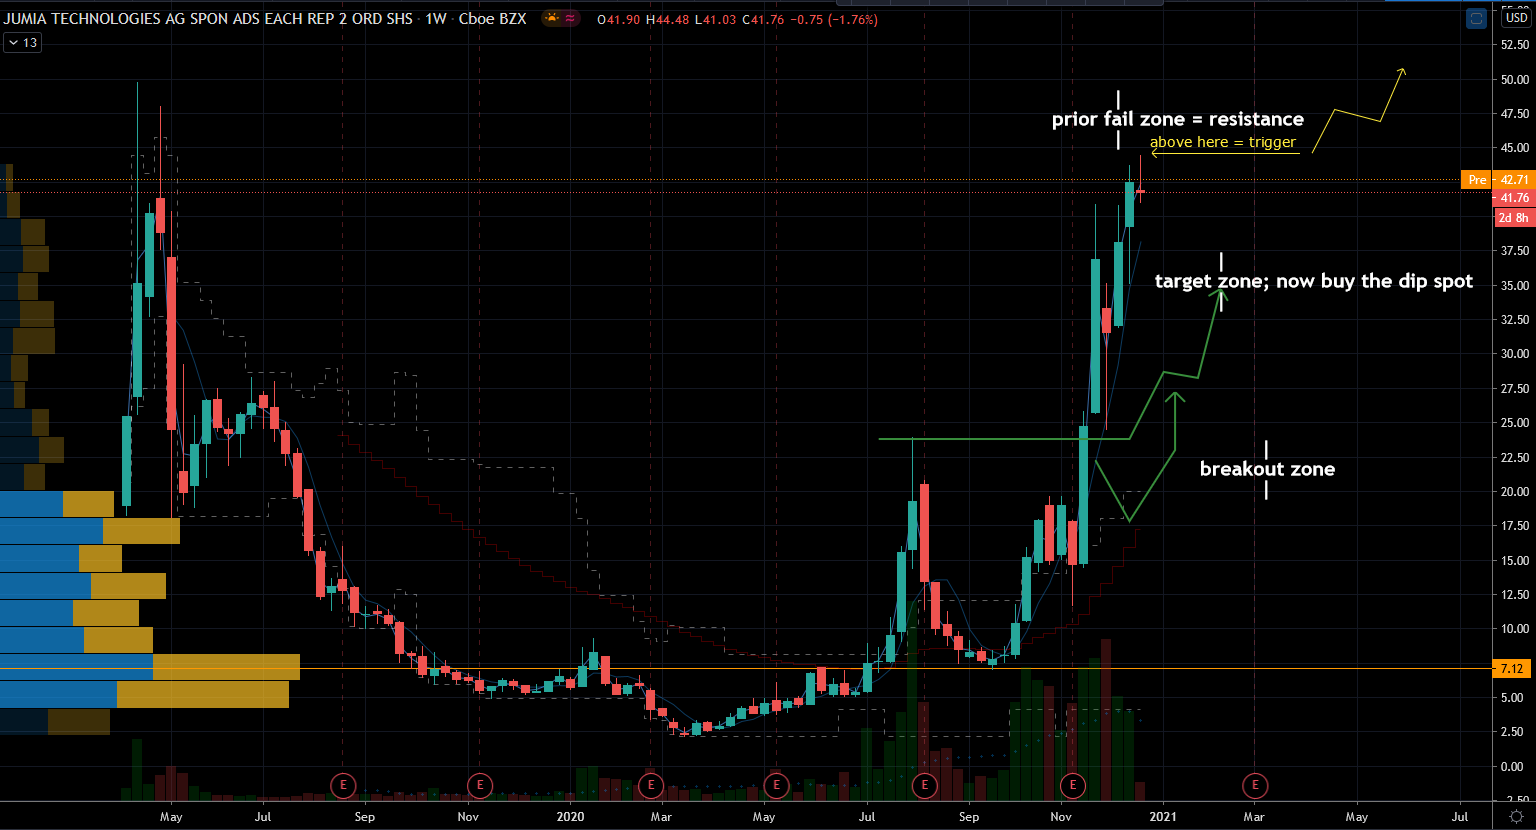Change the 1W chart interval
Viewport: 1536px width, 830px height.
point(436,19)
